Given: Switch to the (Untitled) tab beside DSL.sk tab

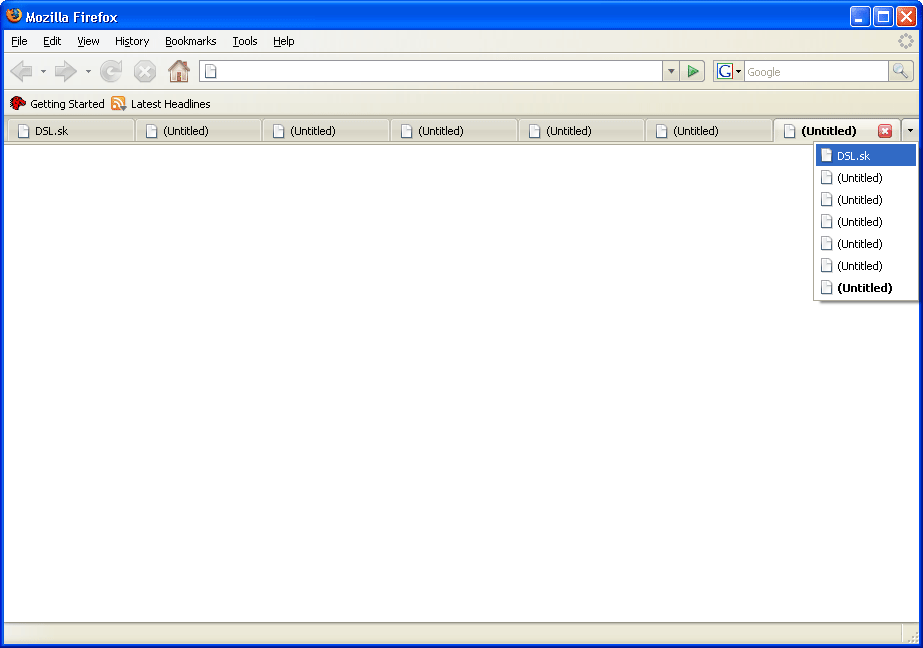Looking at the screenshot, I should (x=198, y=131).
